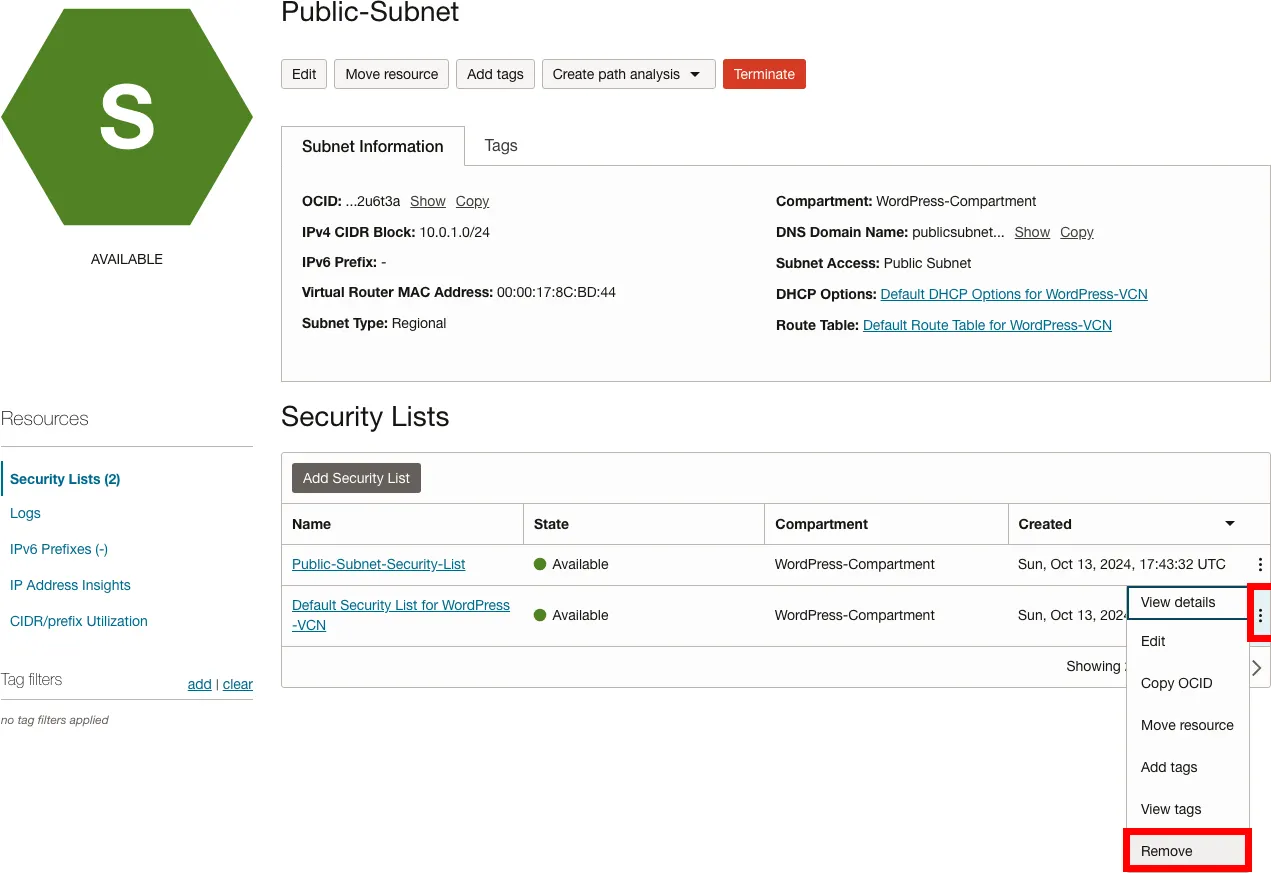Select Copy OCID menu entry
The image size is (1271, 873).
pos(1176,683)
